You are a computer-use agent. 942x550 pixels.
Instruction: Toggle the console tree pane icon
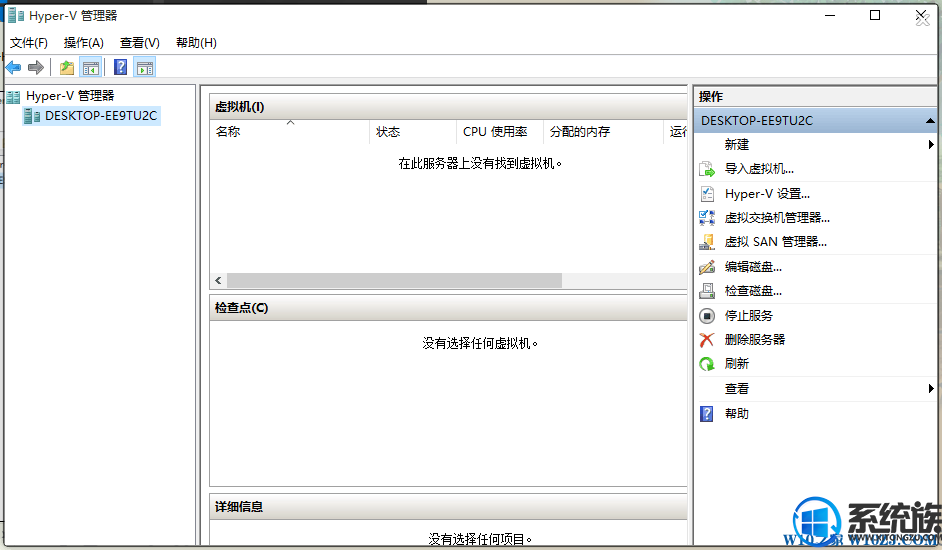click(91, 67)
